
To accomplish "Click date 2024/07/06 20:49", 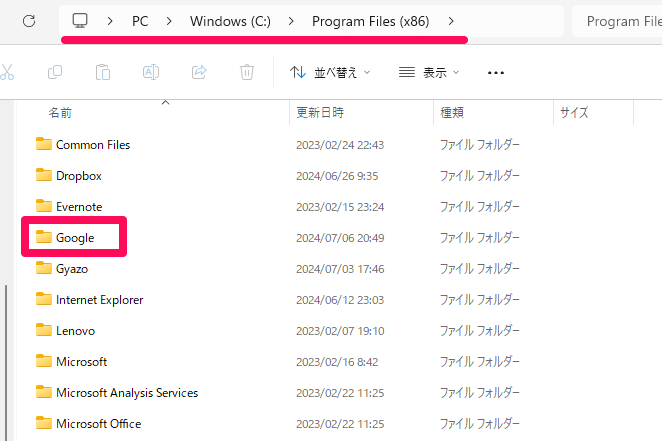I will coord(340,238).
